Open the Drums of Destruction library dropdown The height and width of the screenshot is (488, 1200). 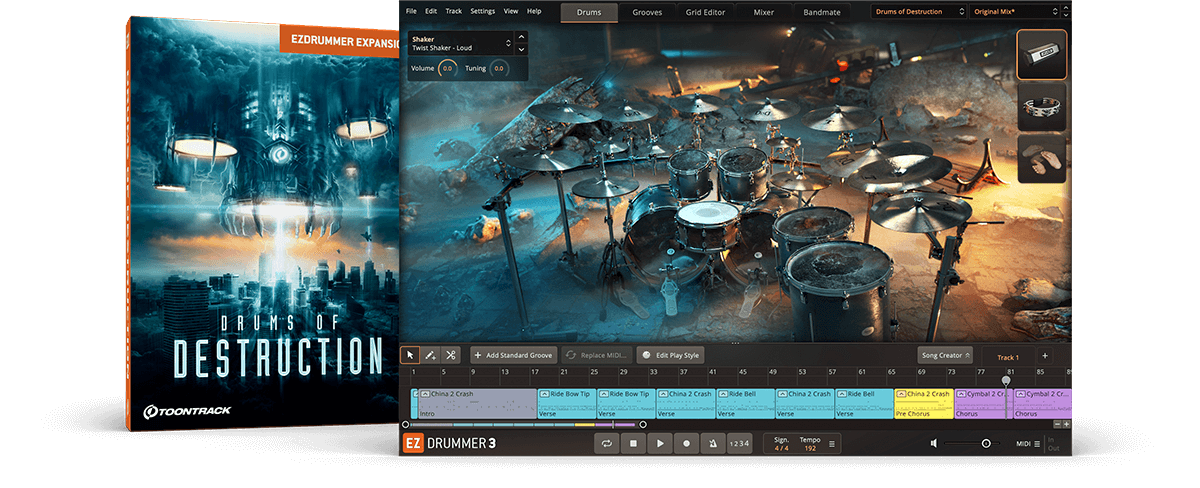(x=918, y=12)
